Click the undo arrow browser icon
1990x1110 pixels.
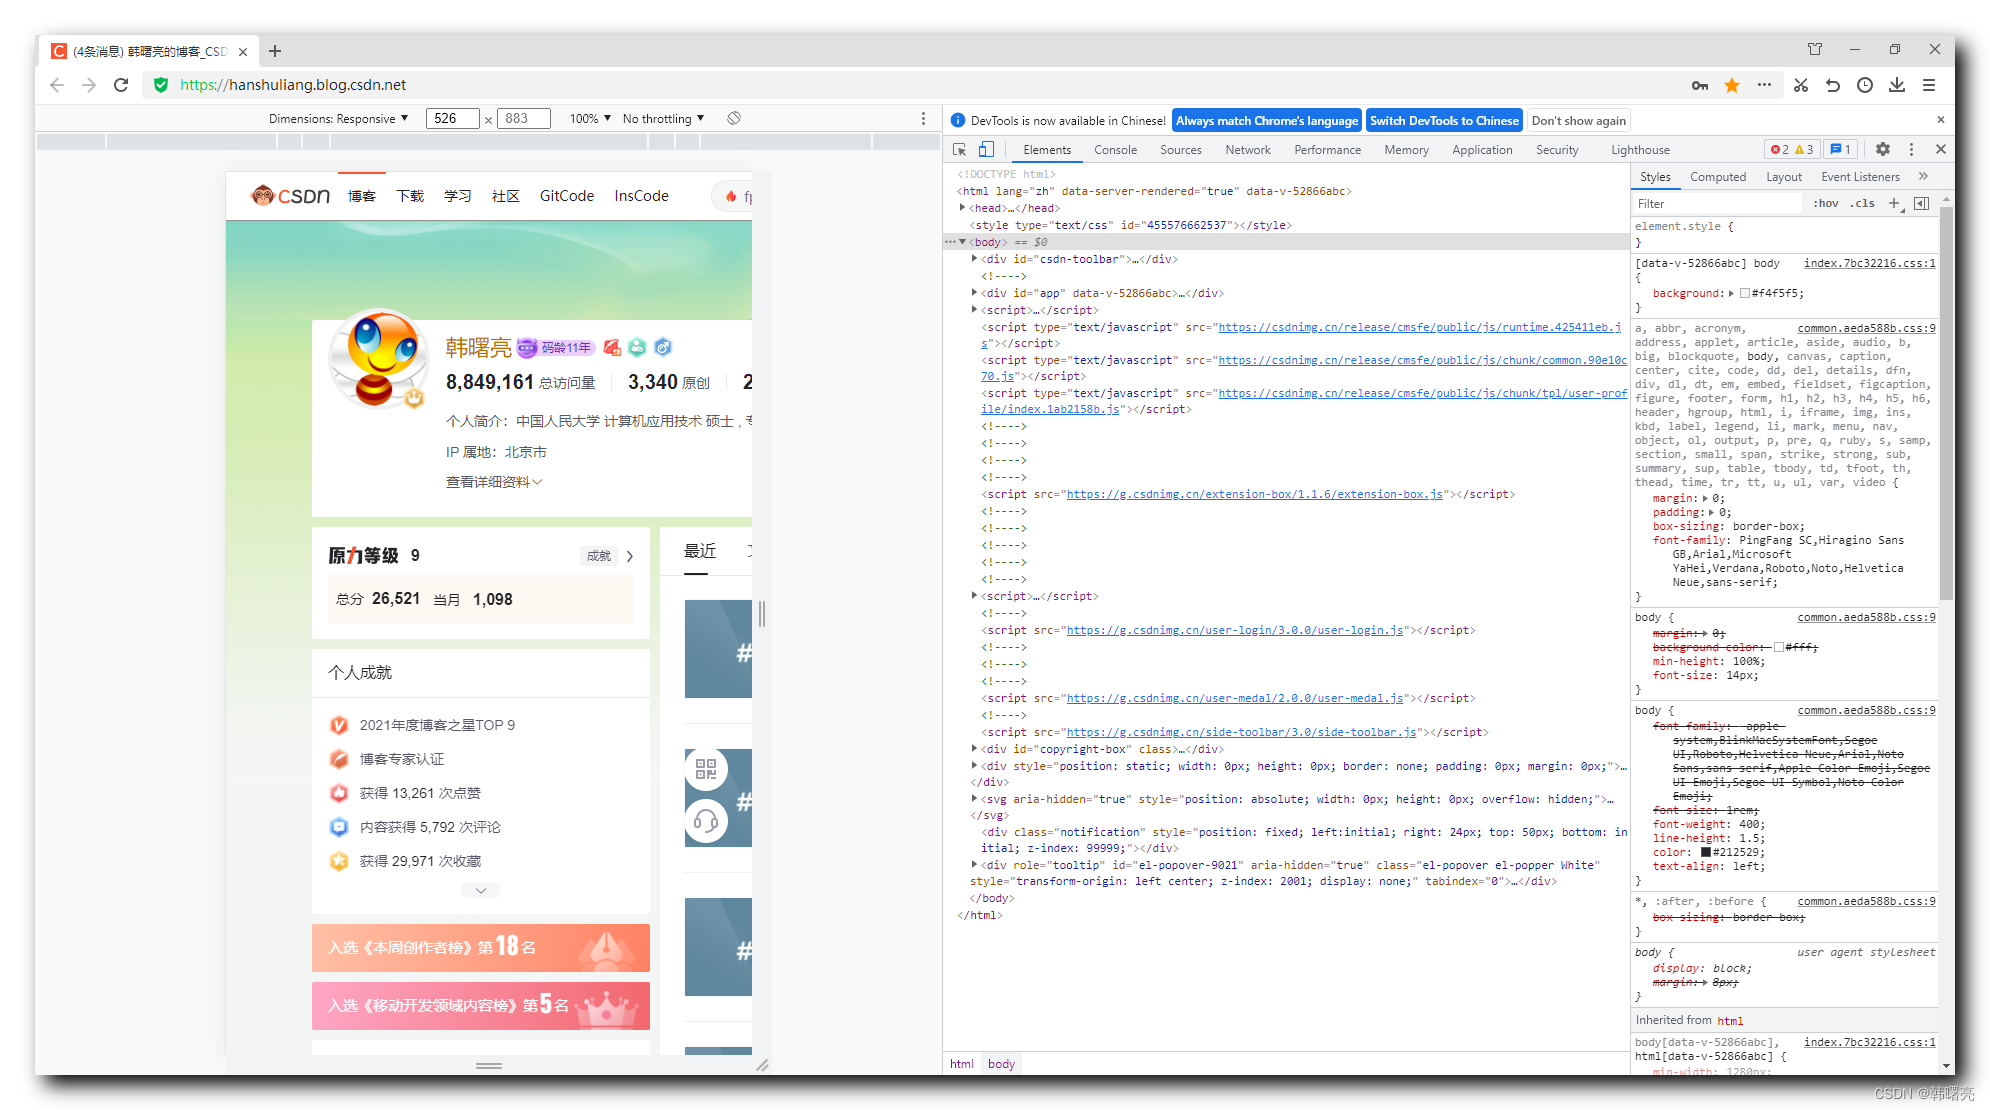[1833, 85]
